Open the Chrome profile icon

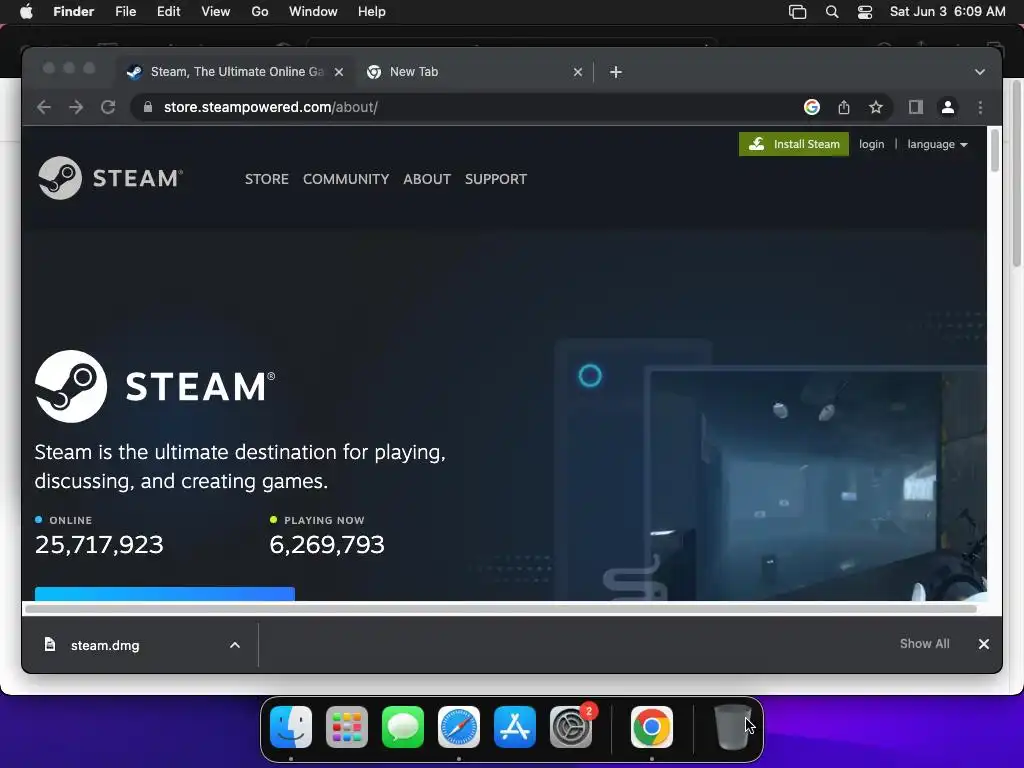[x=948, y=107]
